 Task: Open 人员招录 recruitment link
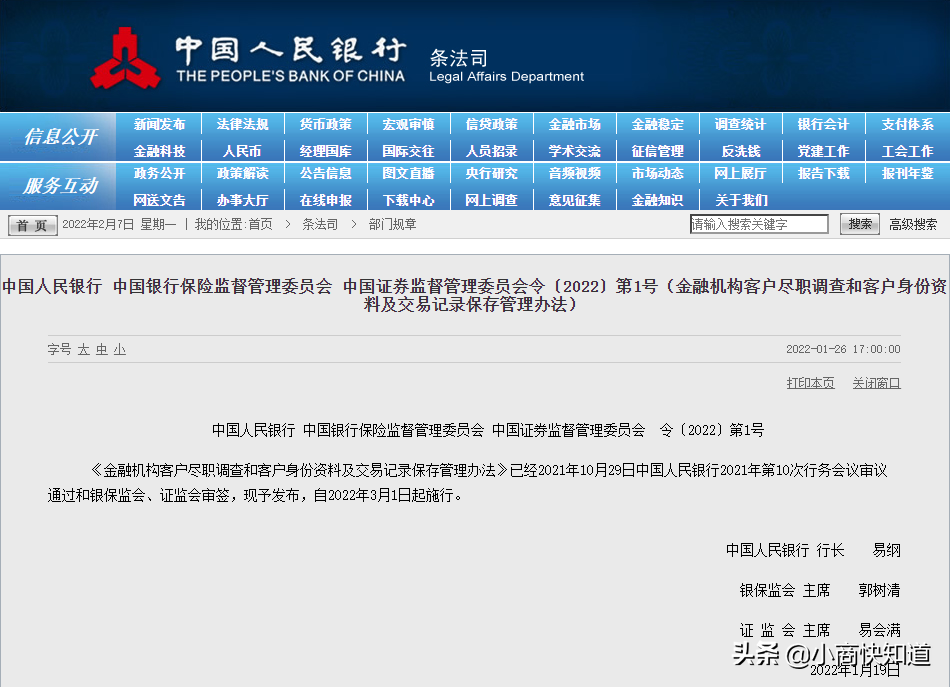coord(491,151)
